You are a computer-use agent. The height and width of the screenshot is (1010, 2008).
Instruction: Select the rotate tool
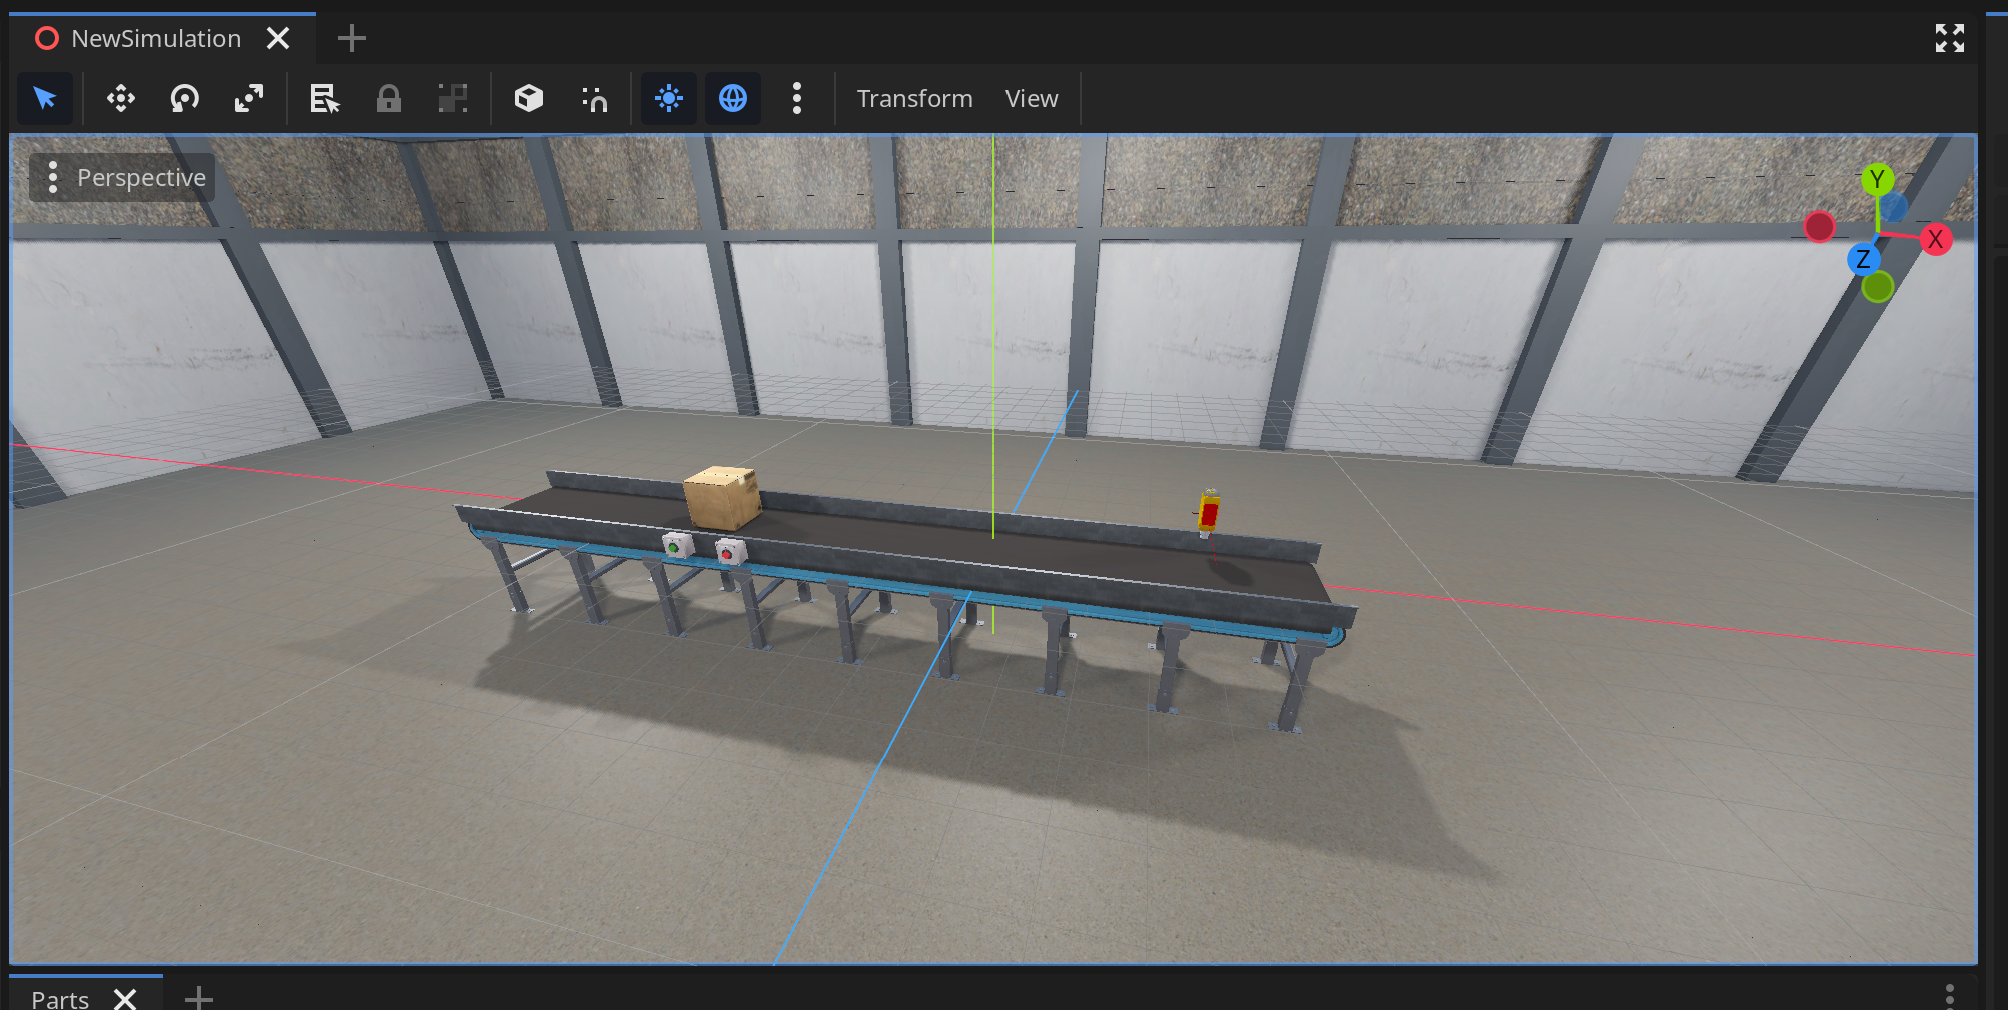184,98
